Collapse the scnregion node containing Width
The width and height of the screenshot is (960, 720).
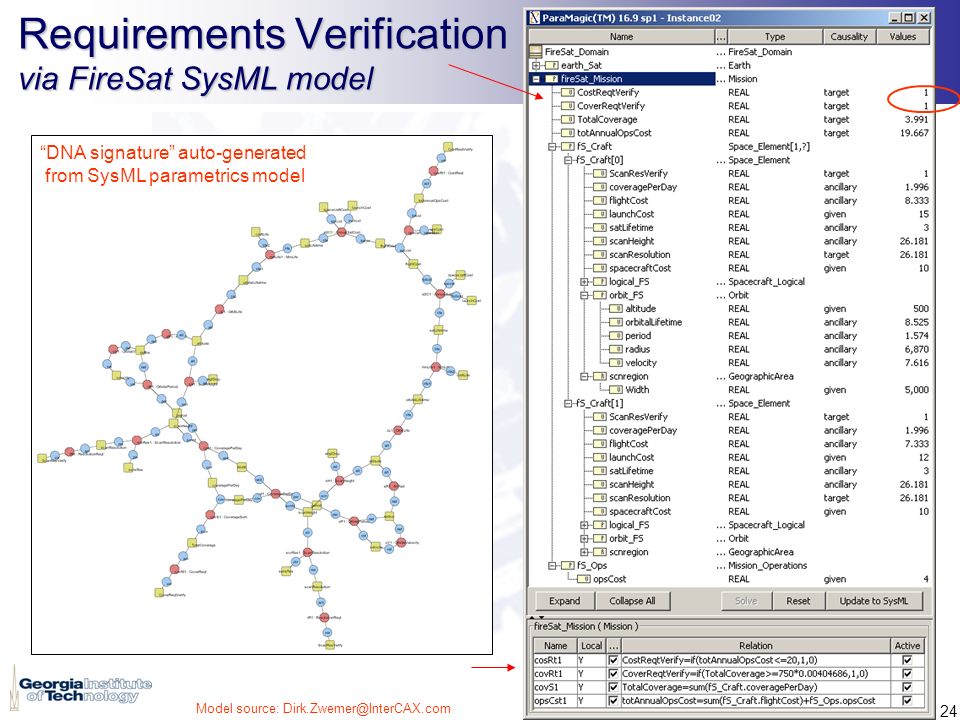[x=584, y=376]
